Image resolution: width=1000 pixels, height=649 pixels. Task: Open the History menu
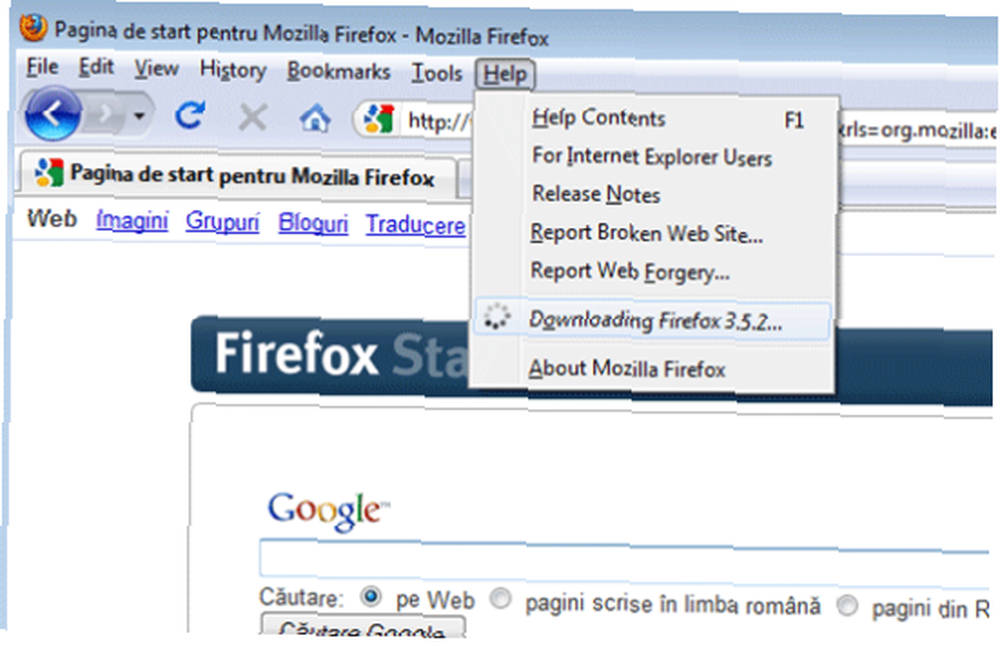(x=233, y=69)
